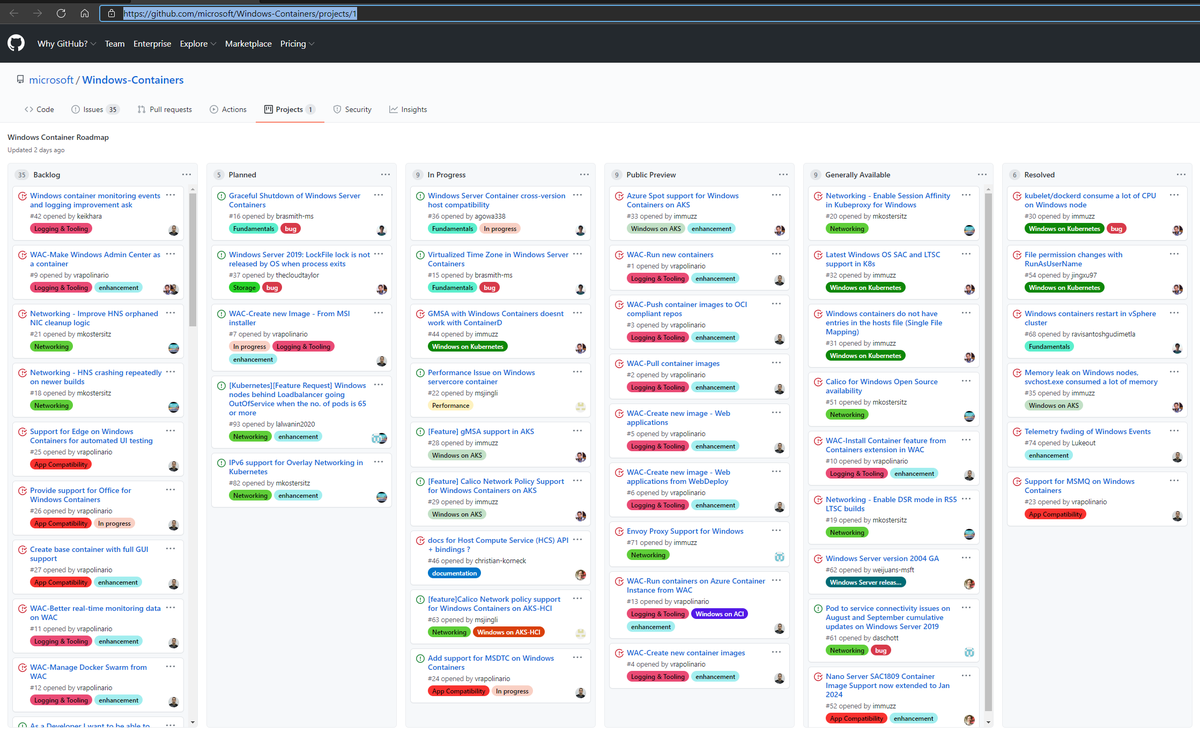The image size is (1200, 732).
Task: Click Windows on ACI label
Action: point(719,614)
